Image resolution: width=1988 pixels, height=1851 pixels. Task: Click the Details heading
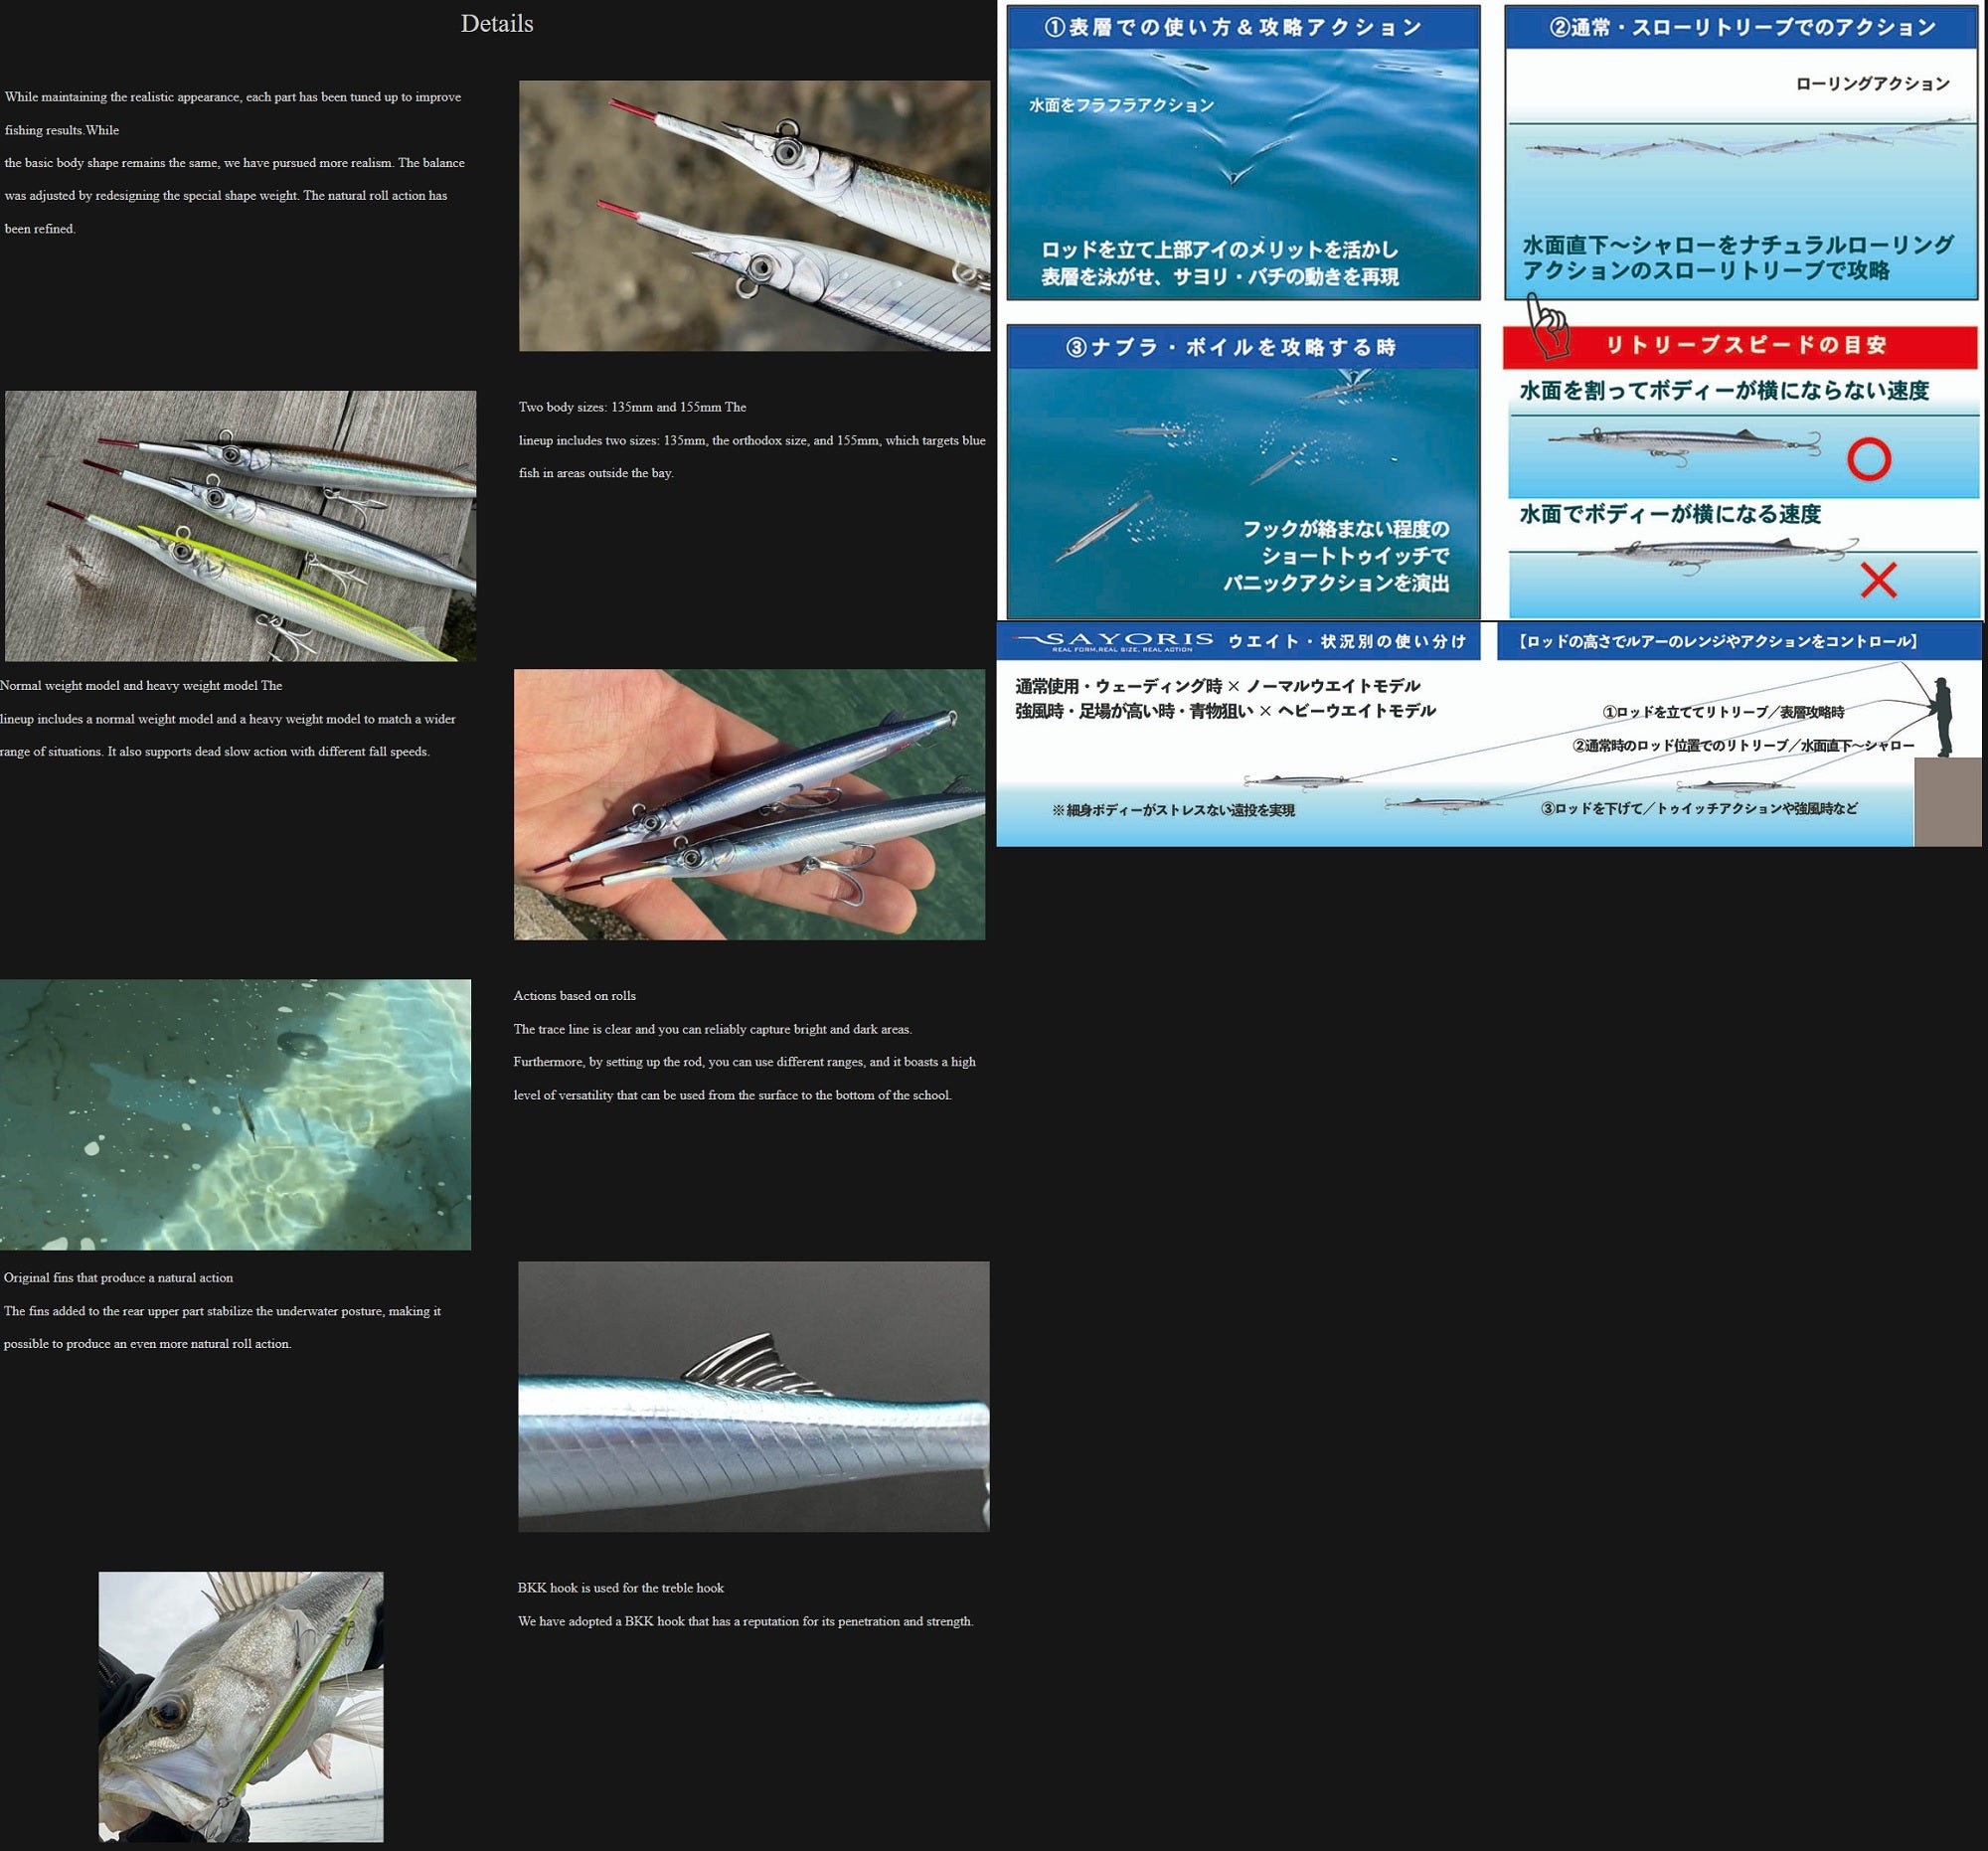coord(496,24)
